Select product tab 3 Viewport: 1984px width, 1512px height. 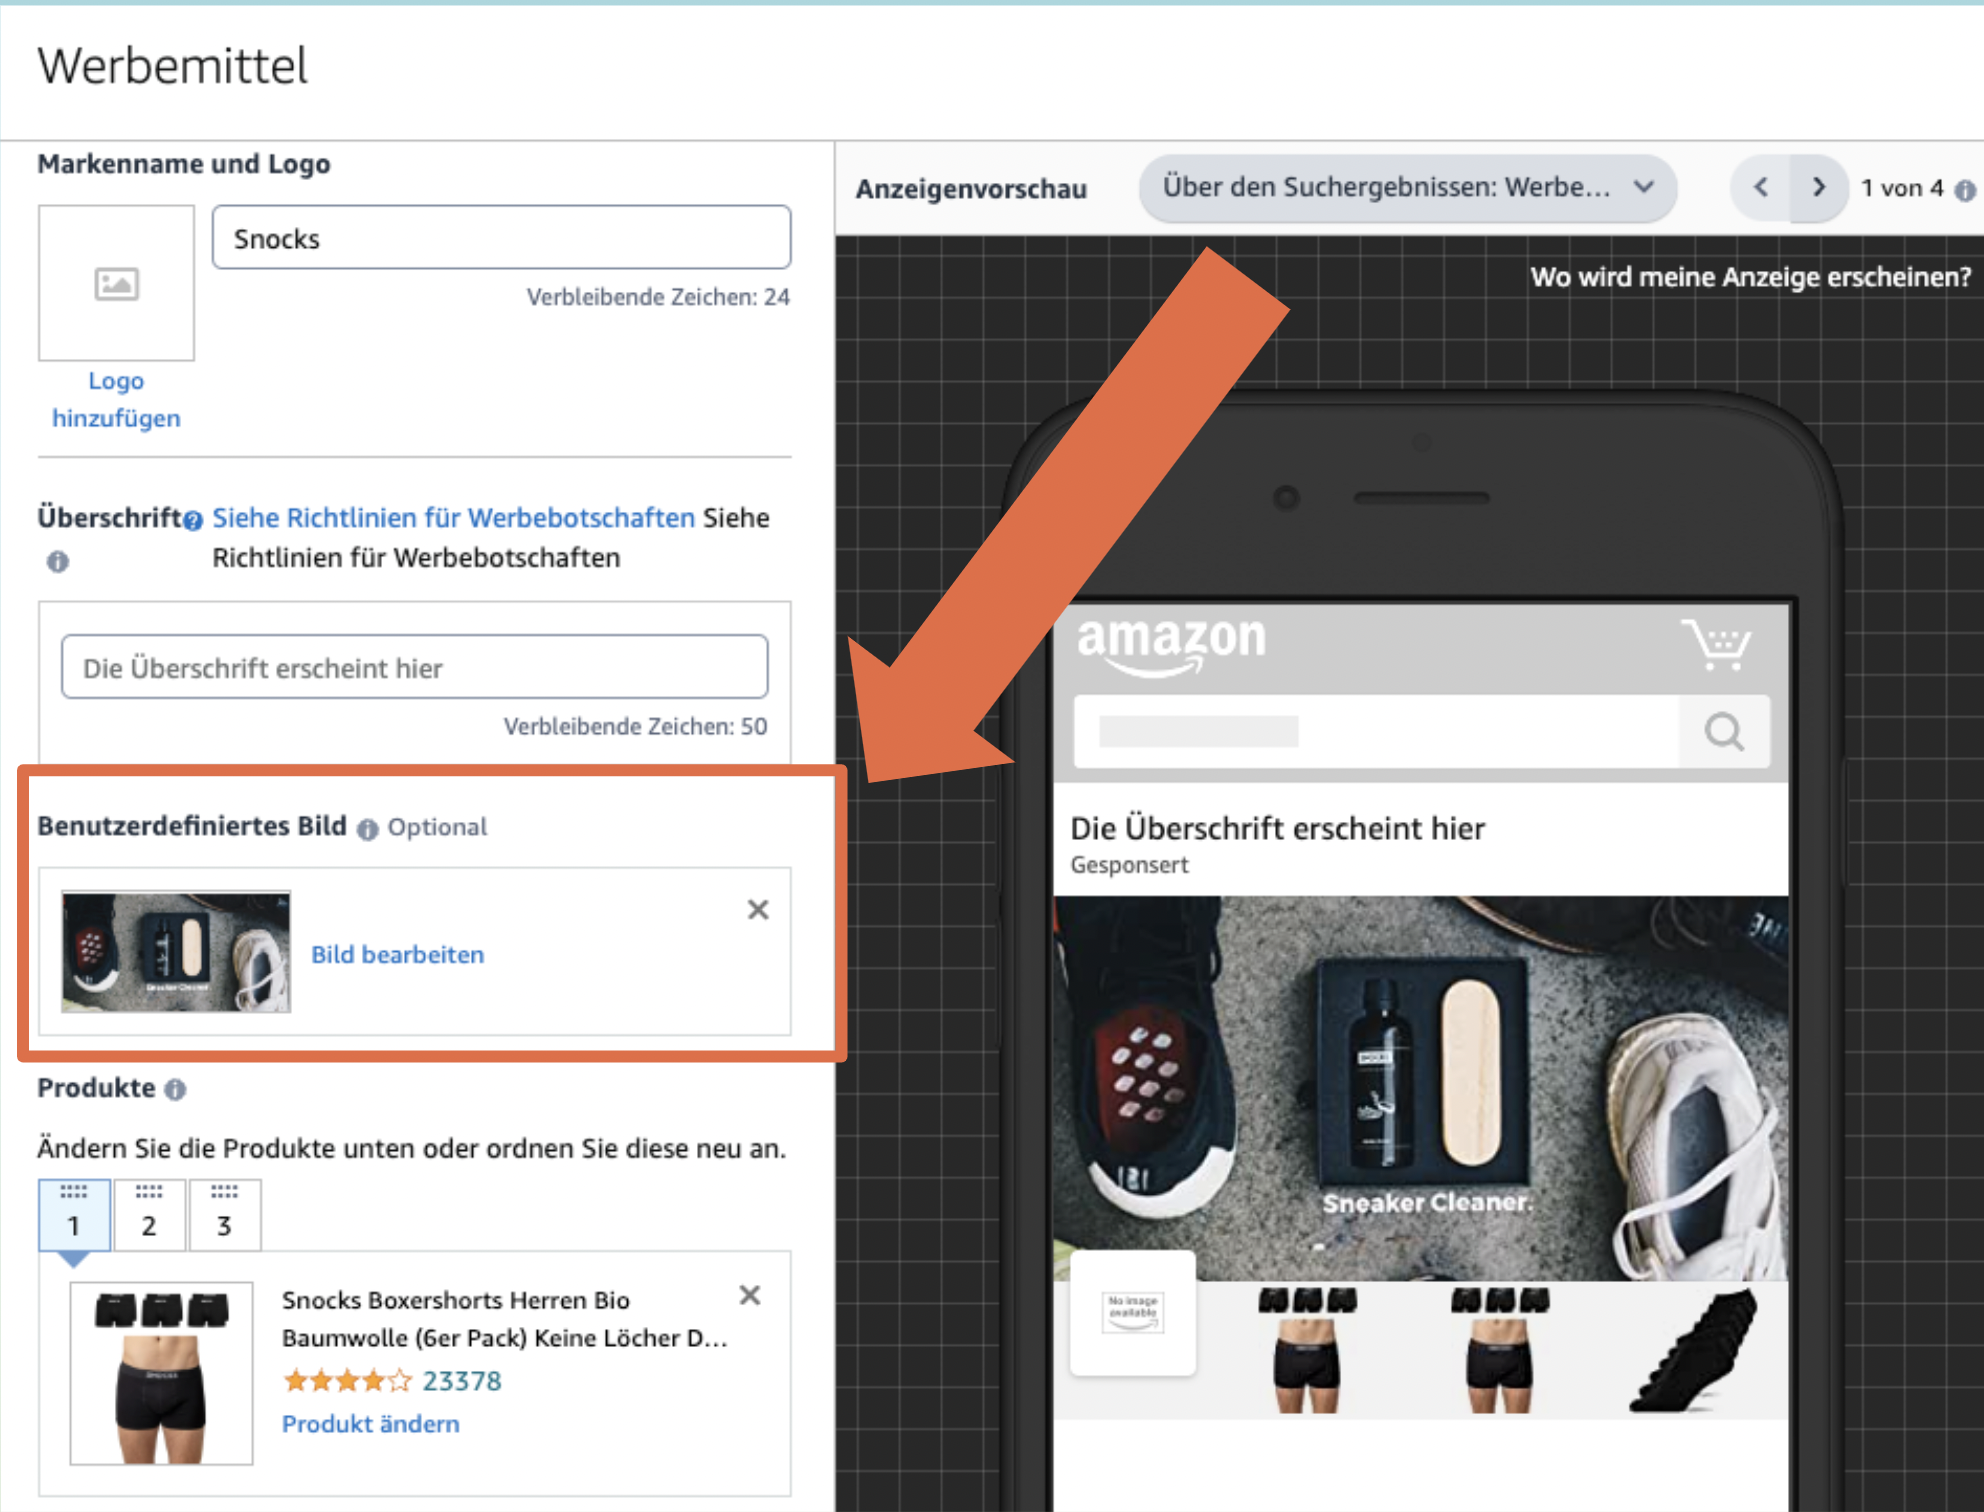click(224, 1215)
